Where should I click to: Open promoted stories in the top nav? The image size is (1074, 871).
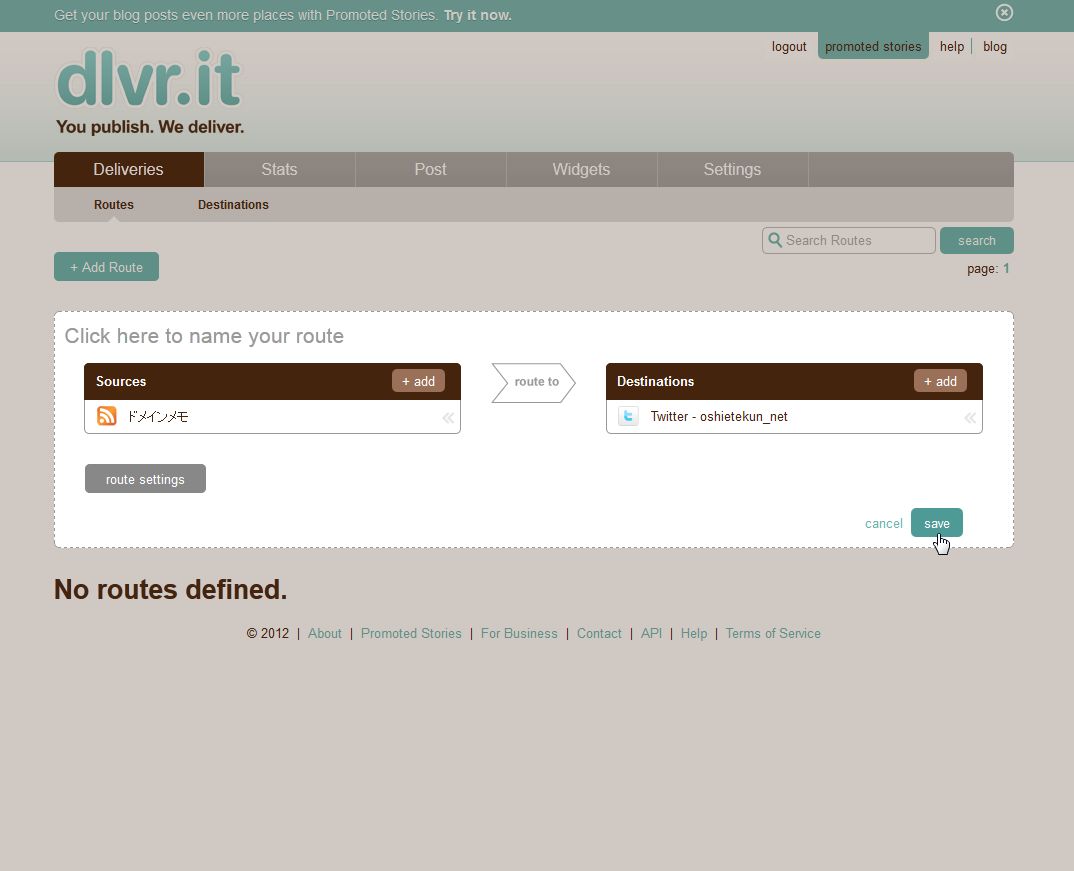pos(873,46)
